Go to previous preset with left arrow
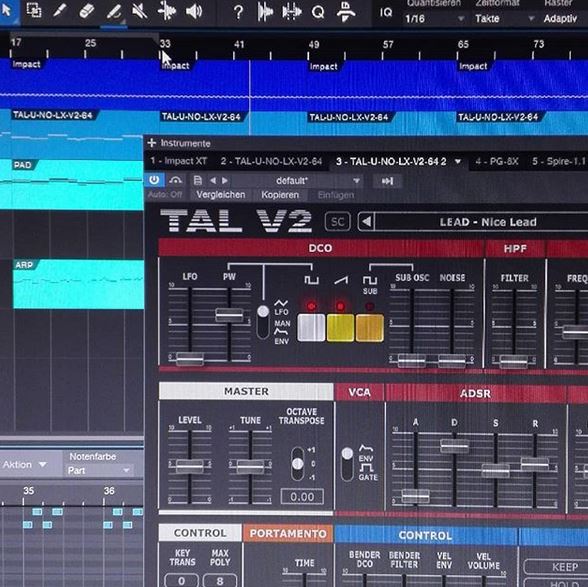 pyautogui.click(x=213, y=180)
